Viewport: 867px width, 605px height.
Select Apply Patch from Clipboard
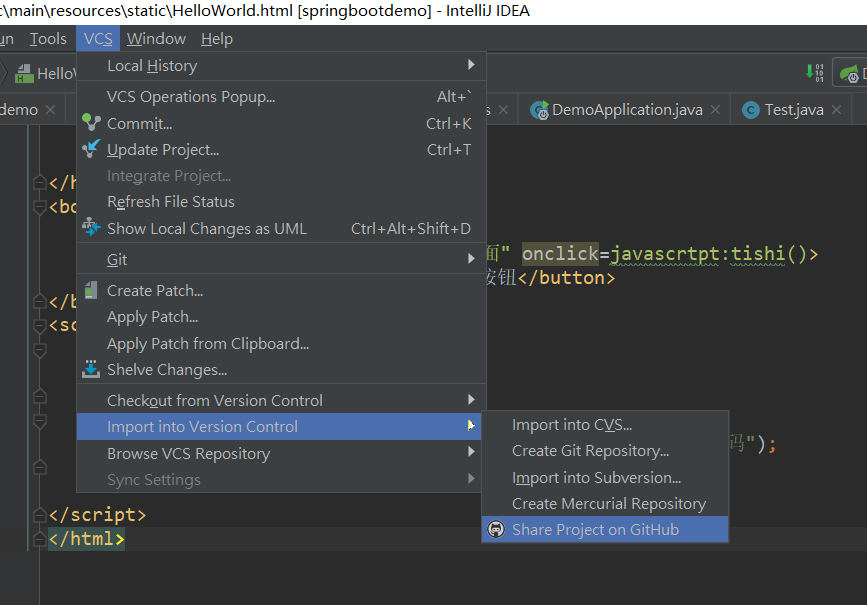281,343
